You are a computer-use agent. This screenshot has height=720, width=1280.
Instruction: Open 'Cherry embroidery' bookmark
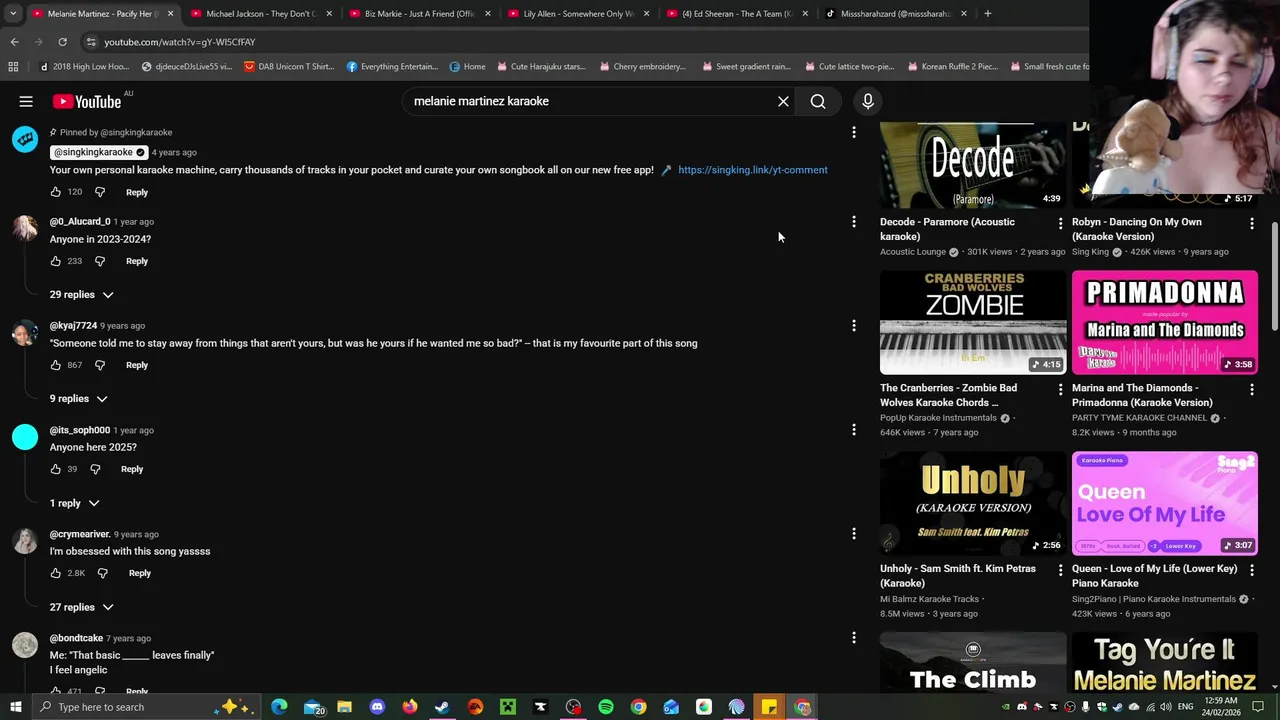(x=643, y=67)
